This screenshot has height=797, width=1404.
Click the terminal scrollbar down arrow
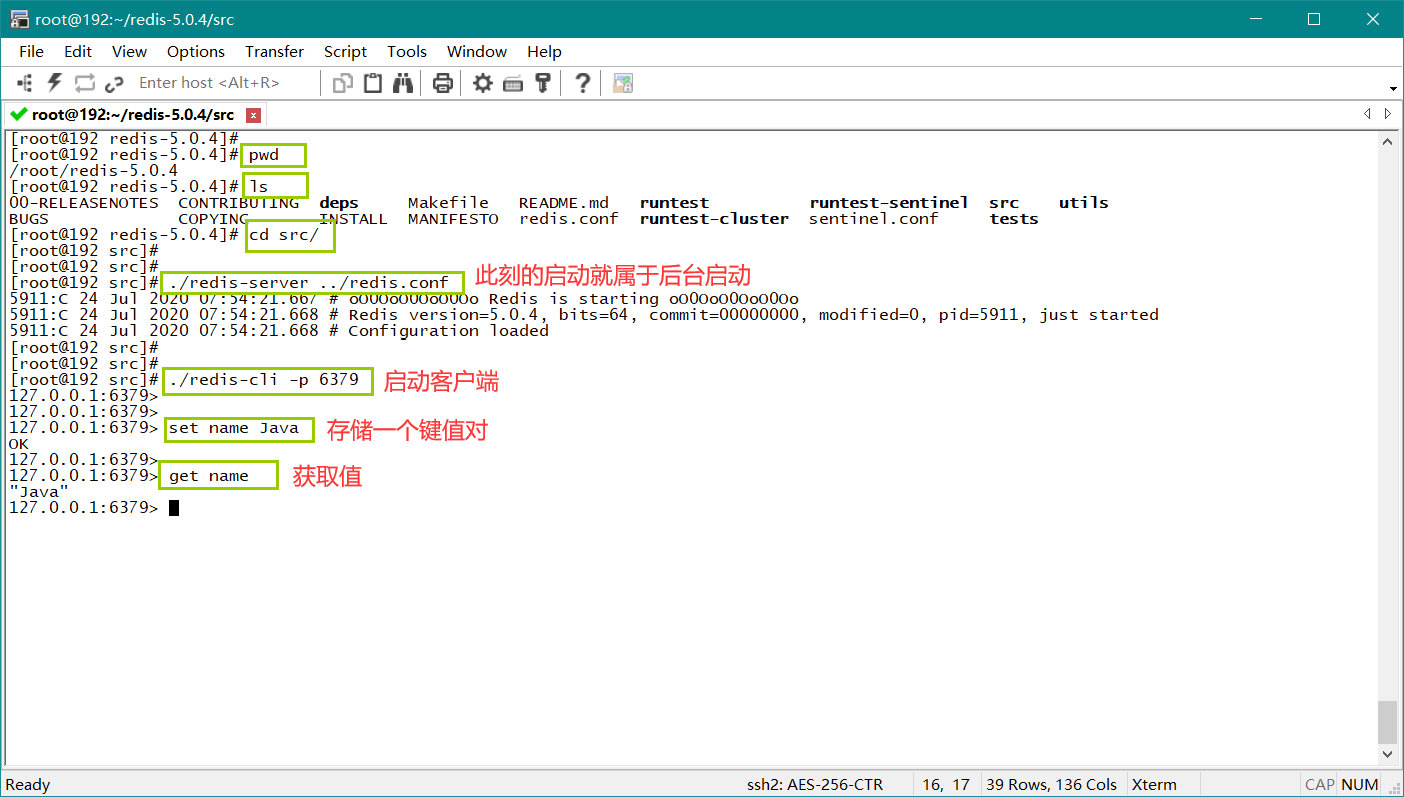pos(1387,754)
